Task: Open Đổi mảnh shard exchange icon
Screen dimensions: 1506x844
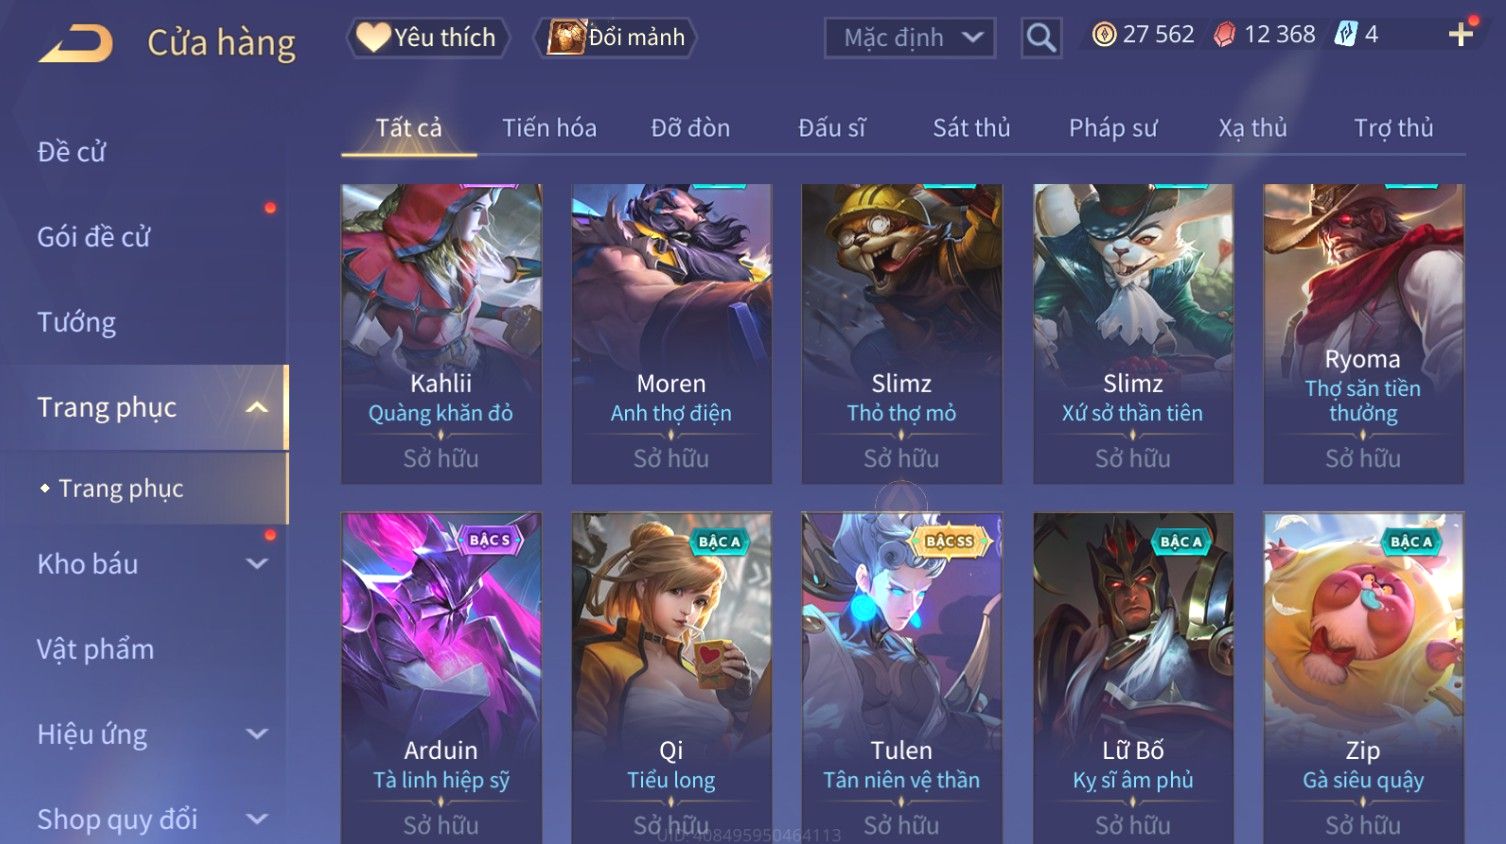Action: tap(566, 37)
